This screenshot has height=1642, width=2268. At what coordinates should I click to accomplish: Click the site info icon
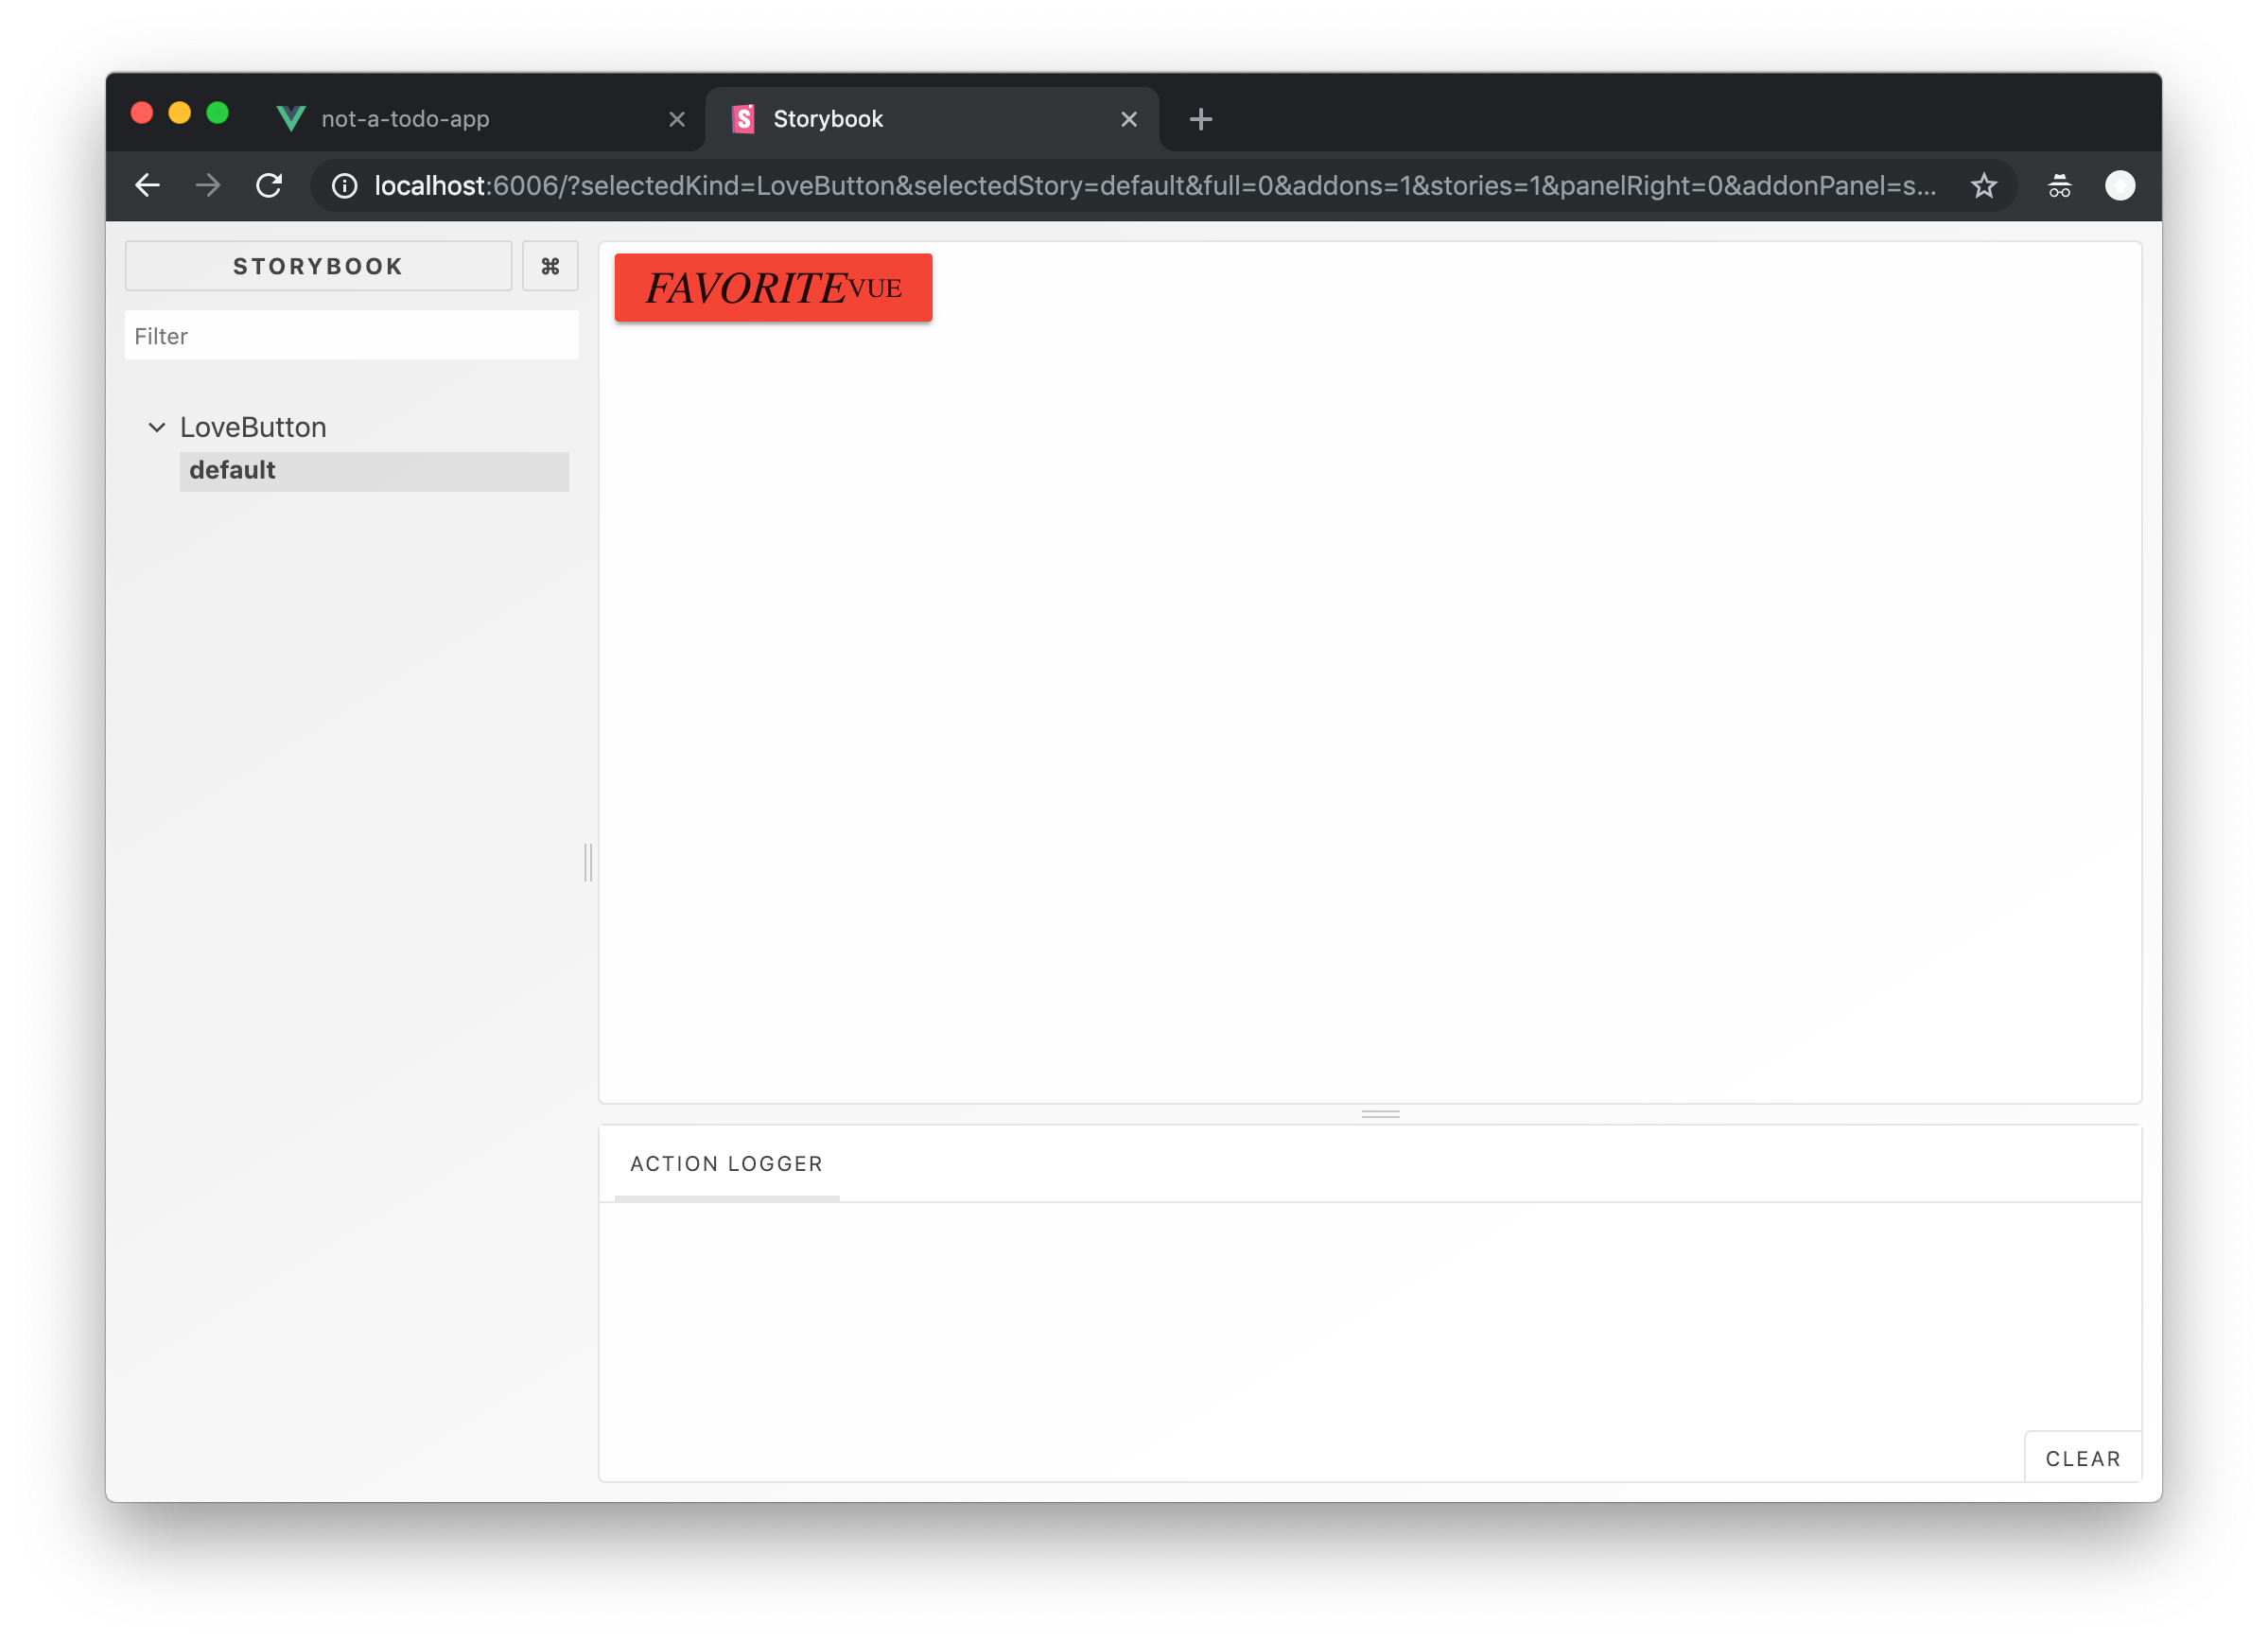click(x=344, y=186)
